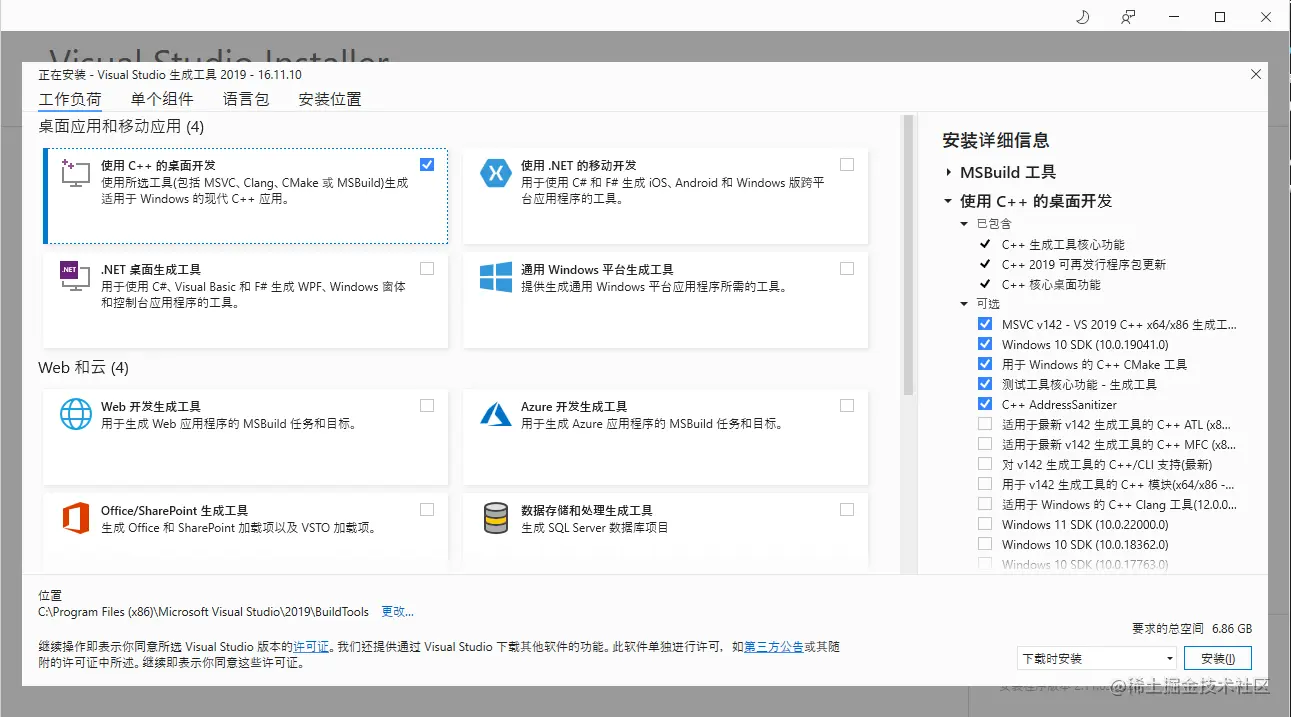Click the Web 开发生成工具 globe icon
Viewport: 1291px width, 717px height.
pyautogui.click(x=76, y=414)
